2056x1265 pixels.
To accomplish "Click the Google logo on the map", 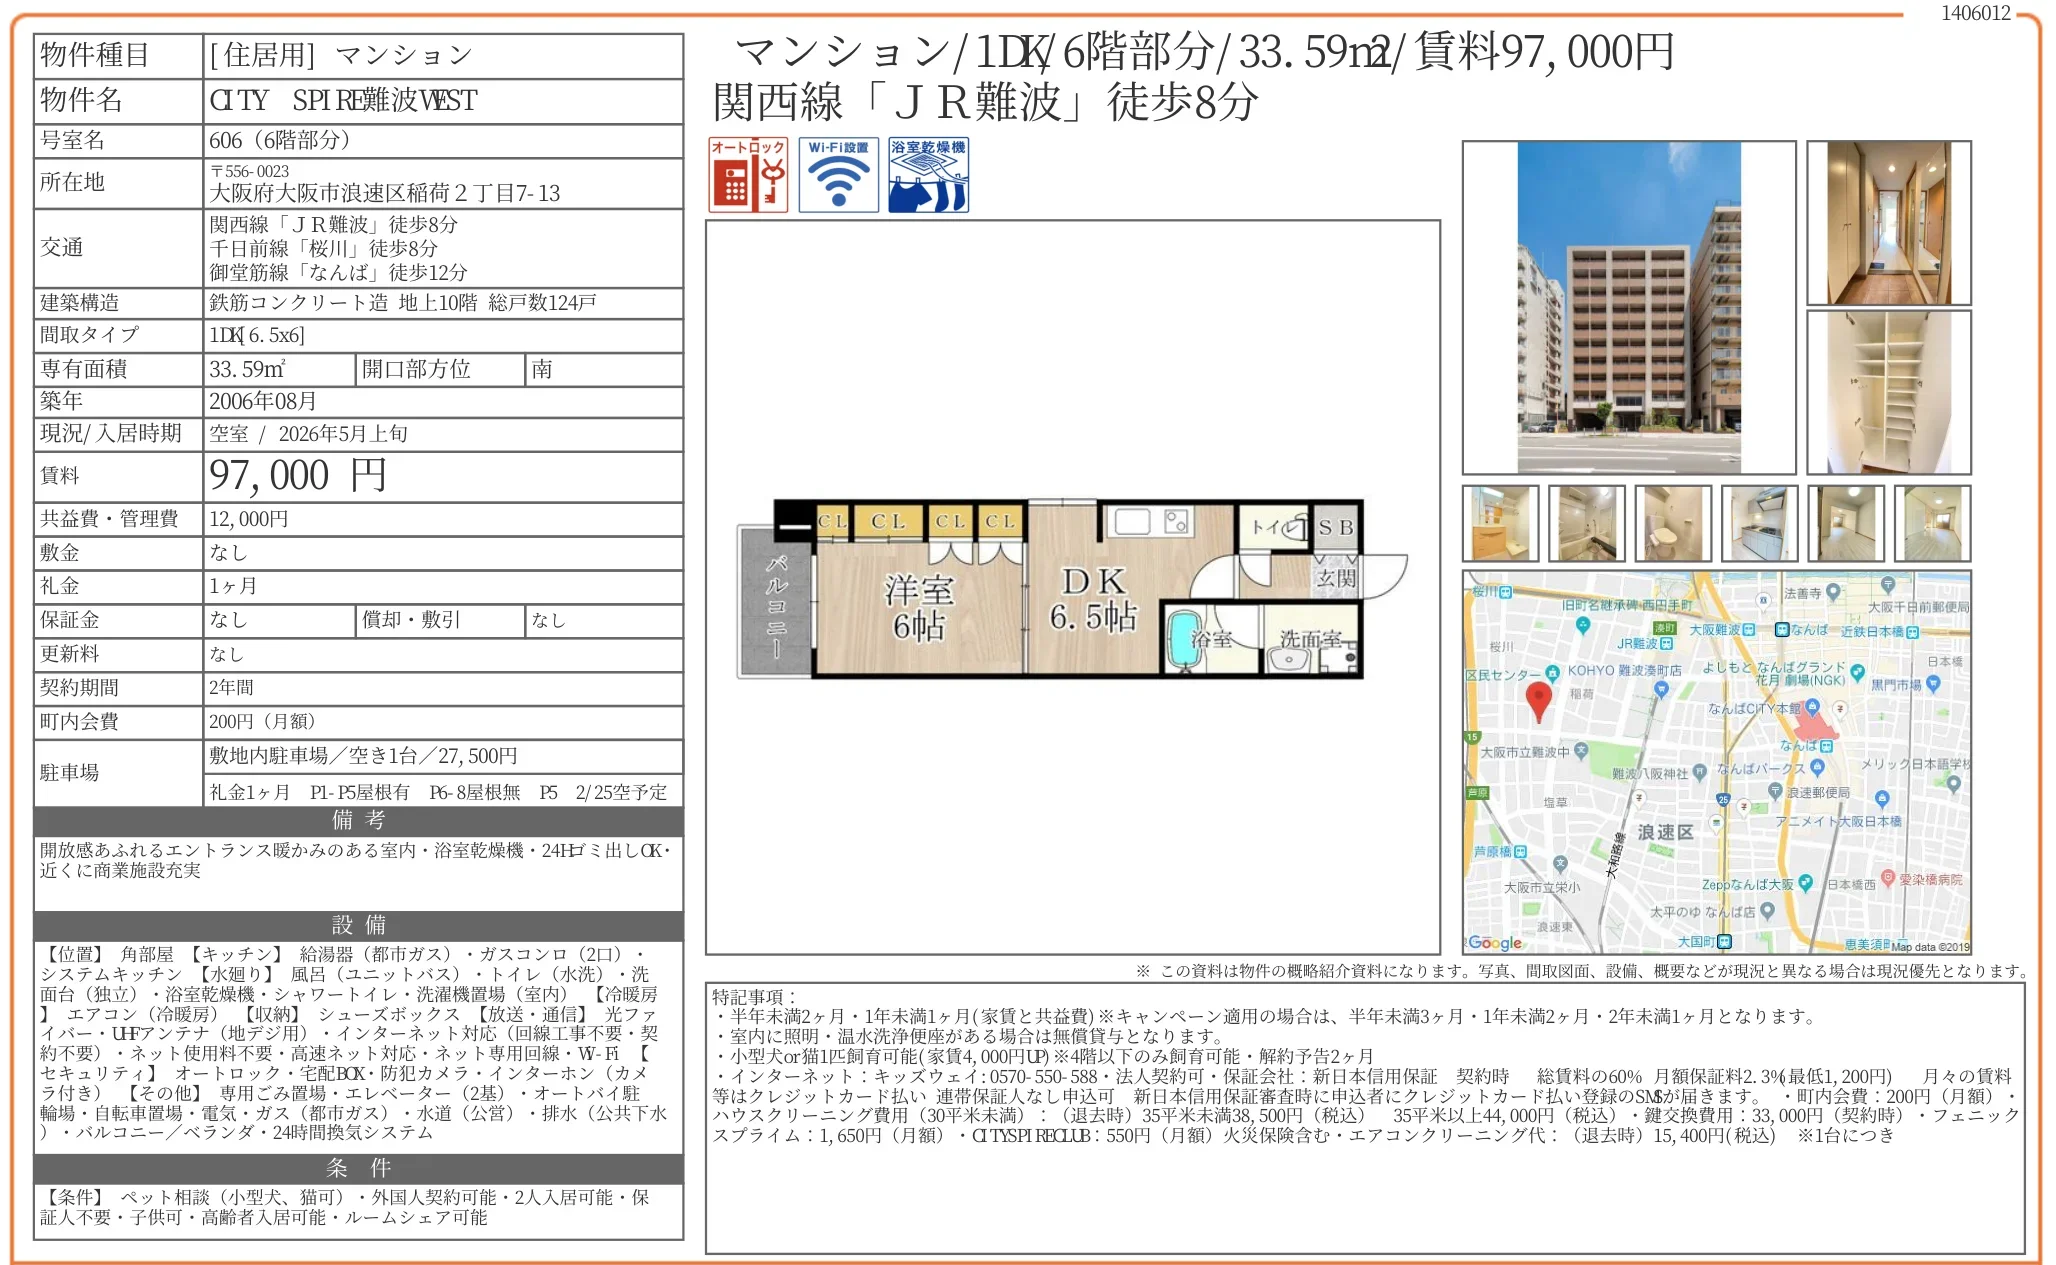I will click(x=1495, y=943).
